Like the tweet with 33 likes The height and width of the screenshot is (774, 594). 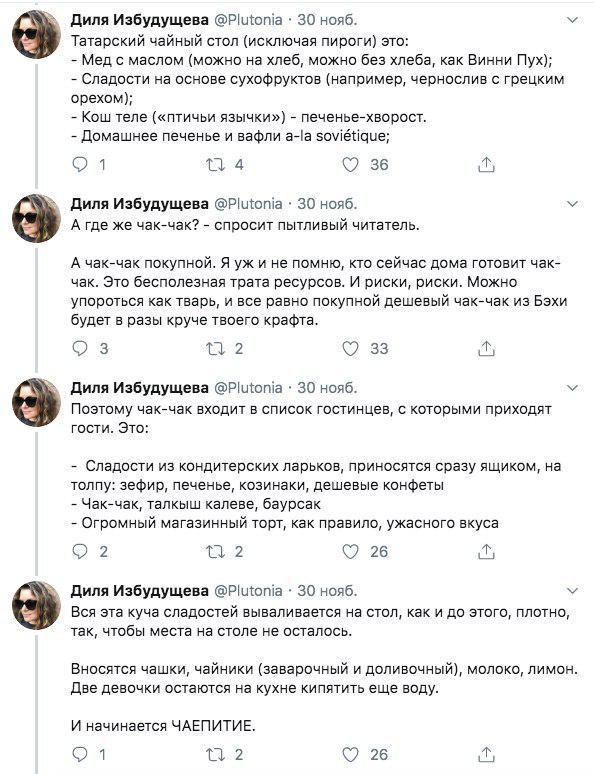(x=350, y=348)
